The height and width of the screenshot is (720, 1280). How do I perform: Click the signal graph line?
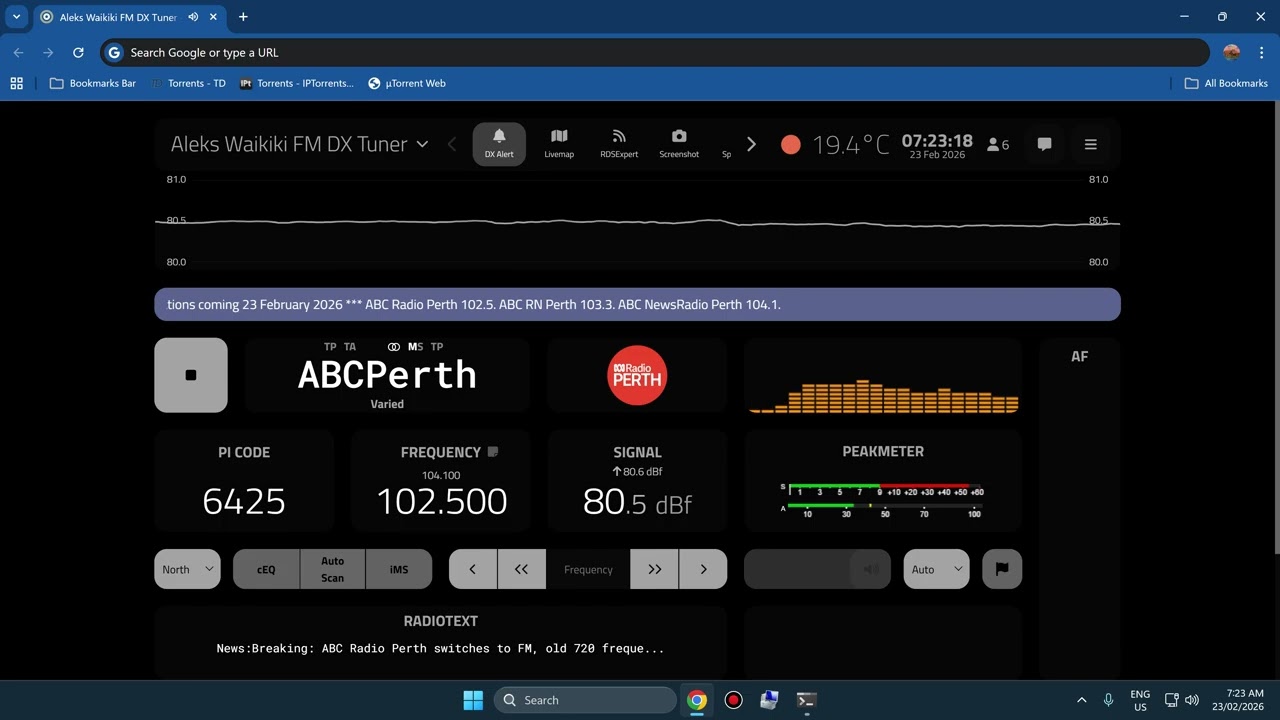(x=637, y=222)
